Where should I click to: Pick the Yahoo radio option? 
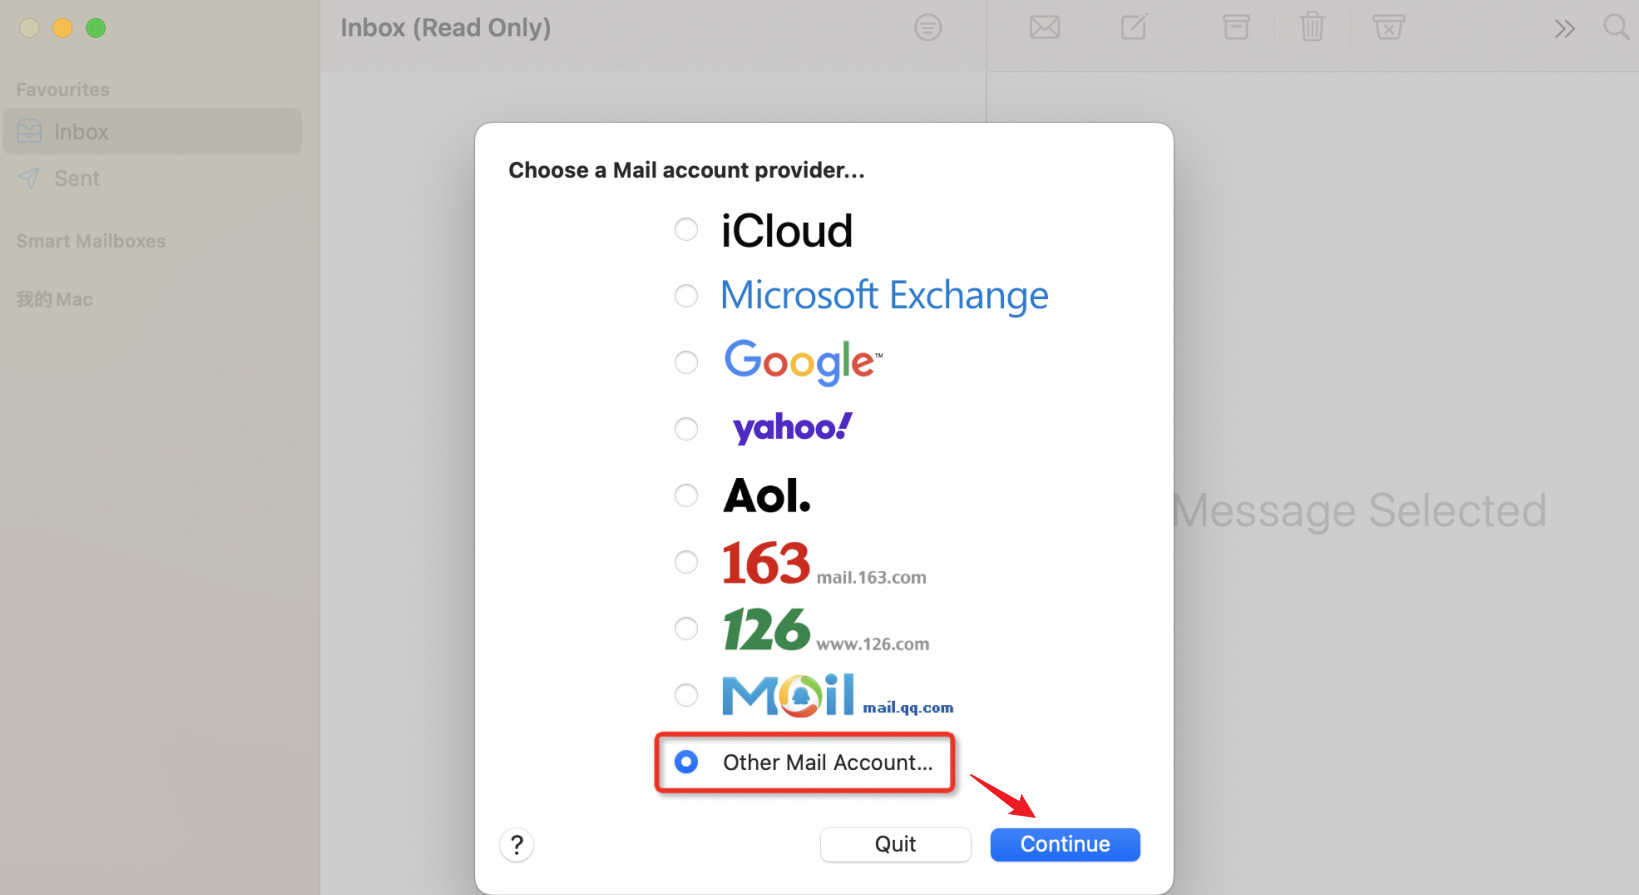click(x=686, y=429)
